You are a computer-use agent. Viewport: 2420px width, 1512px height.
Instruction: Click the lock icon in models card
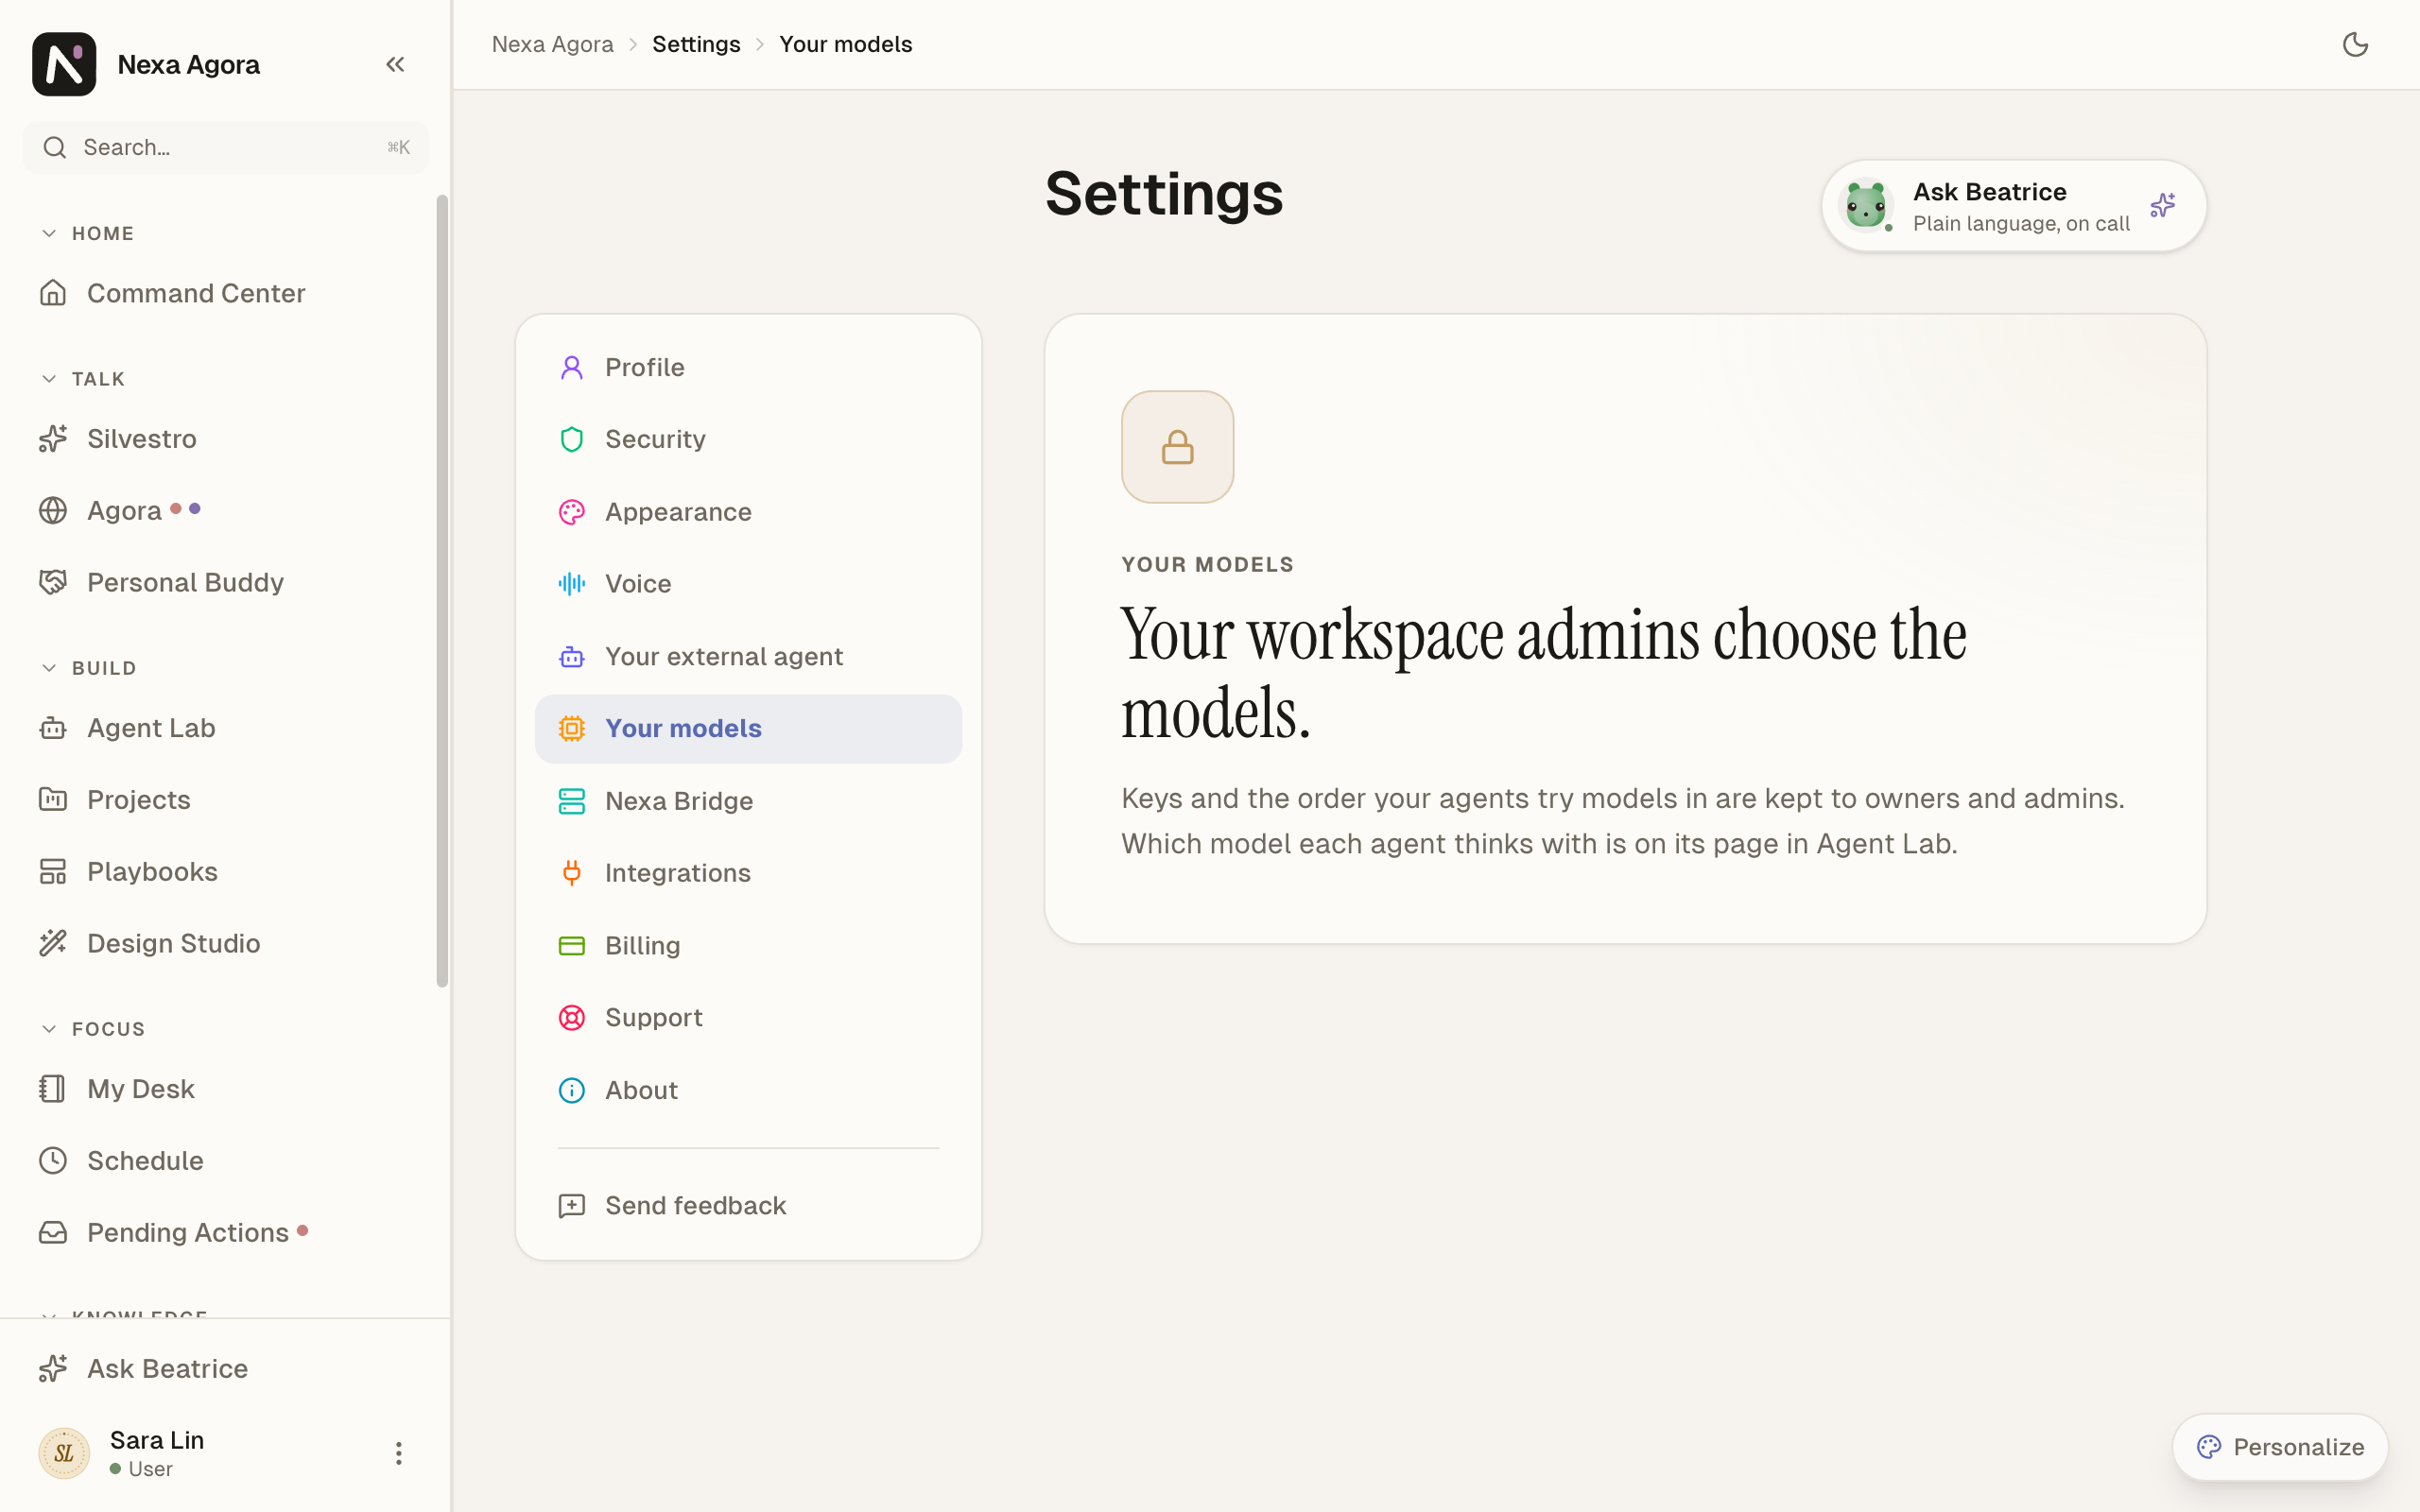(x=1177, y=447)
